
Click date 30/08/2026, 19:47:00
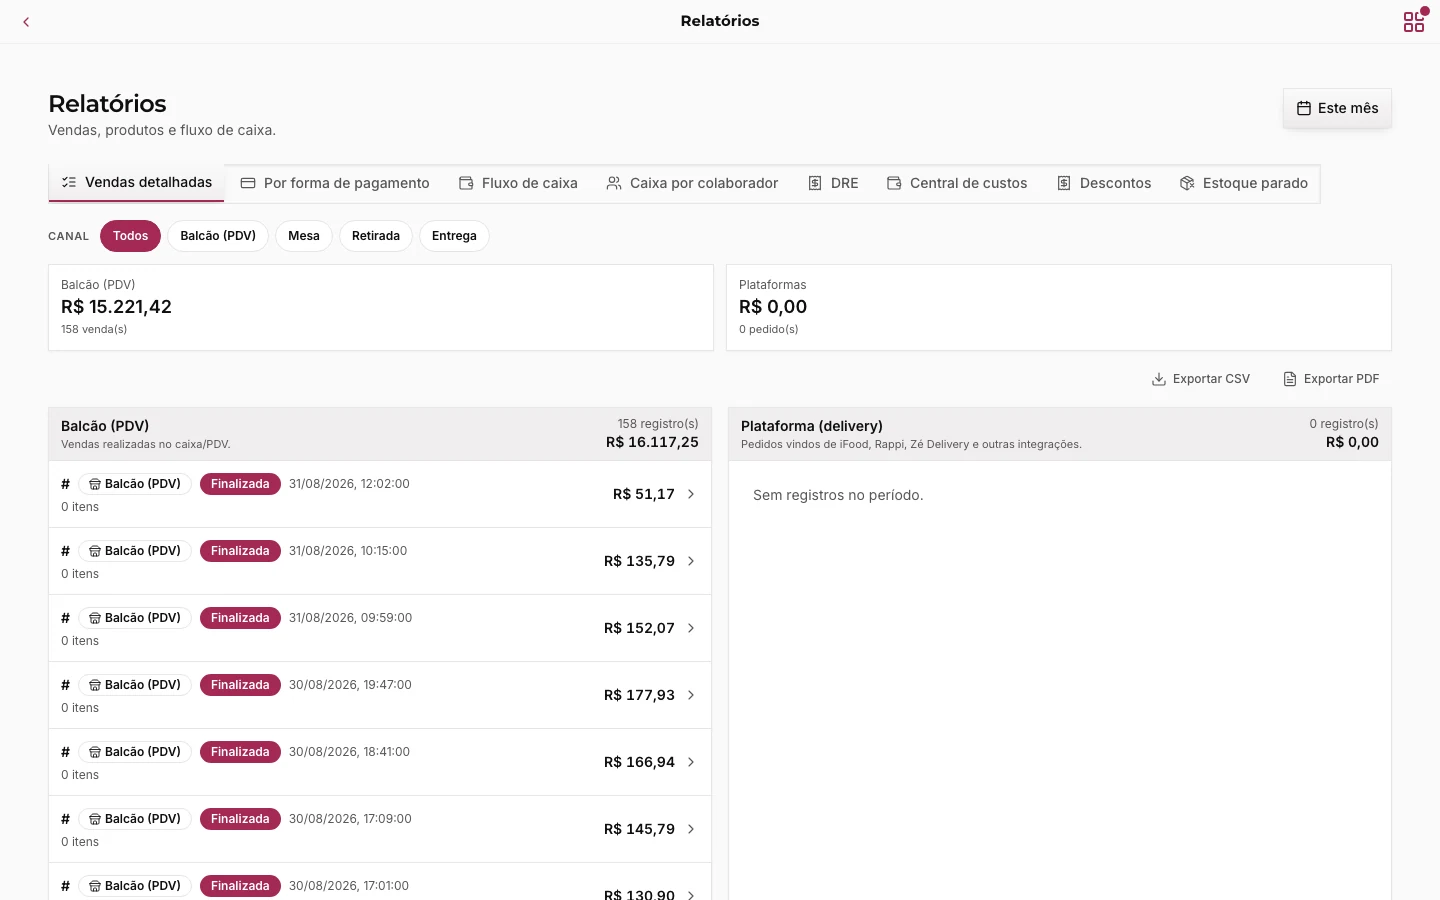350,685
